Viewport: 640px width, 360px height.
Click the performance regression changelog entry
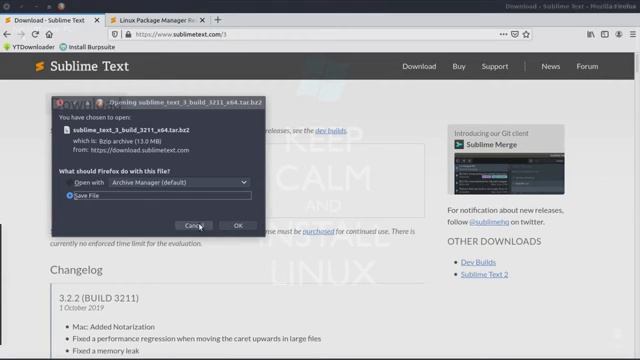pos(197,338)
